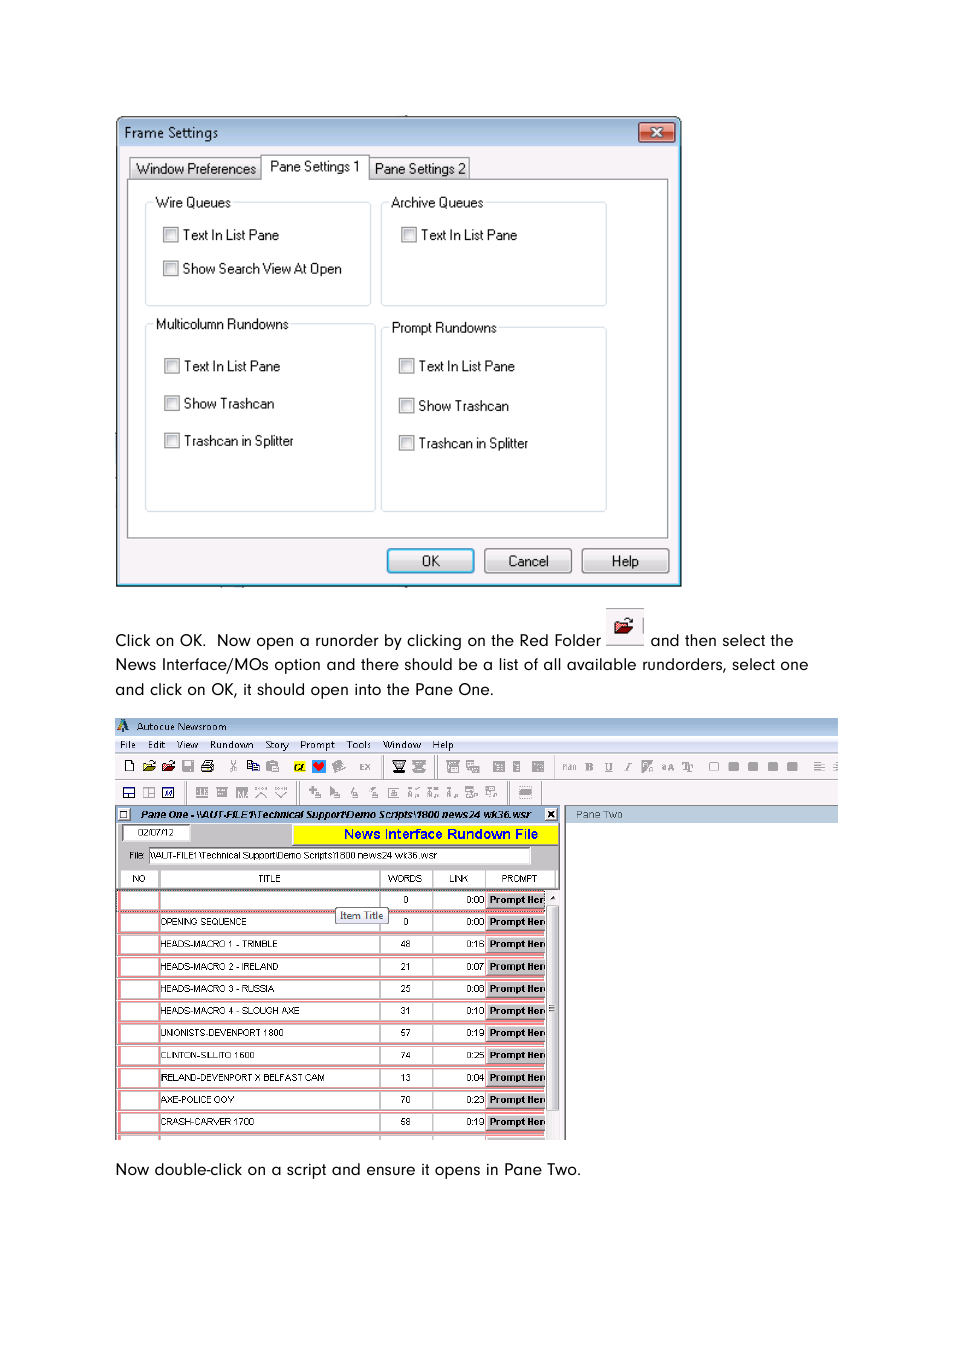954x1350 pixels.
Task: Open the File menu
Action: pos(128,745)
